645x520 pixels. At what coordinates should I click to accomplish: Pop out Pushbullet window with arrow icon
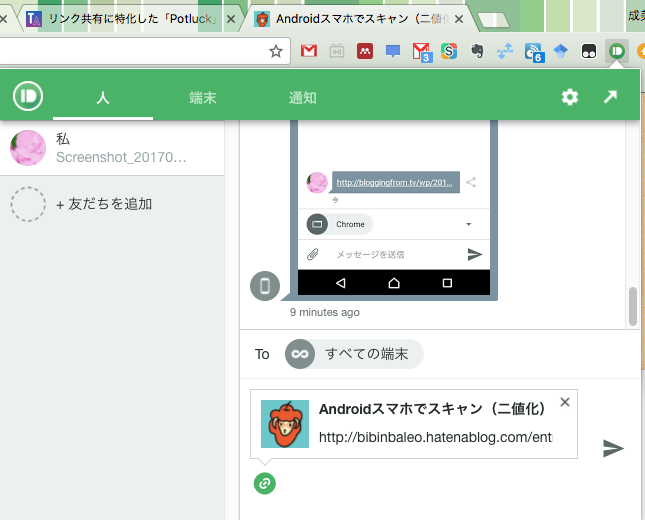pos(610,97)
